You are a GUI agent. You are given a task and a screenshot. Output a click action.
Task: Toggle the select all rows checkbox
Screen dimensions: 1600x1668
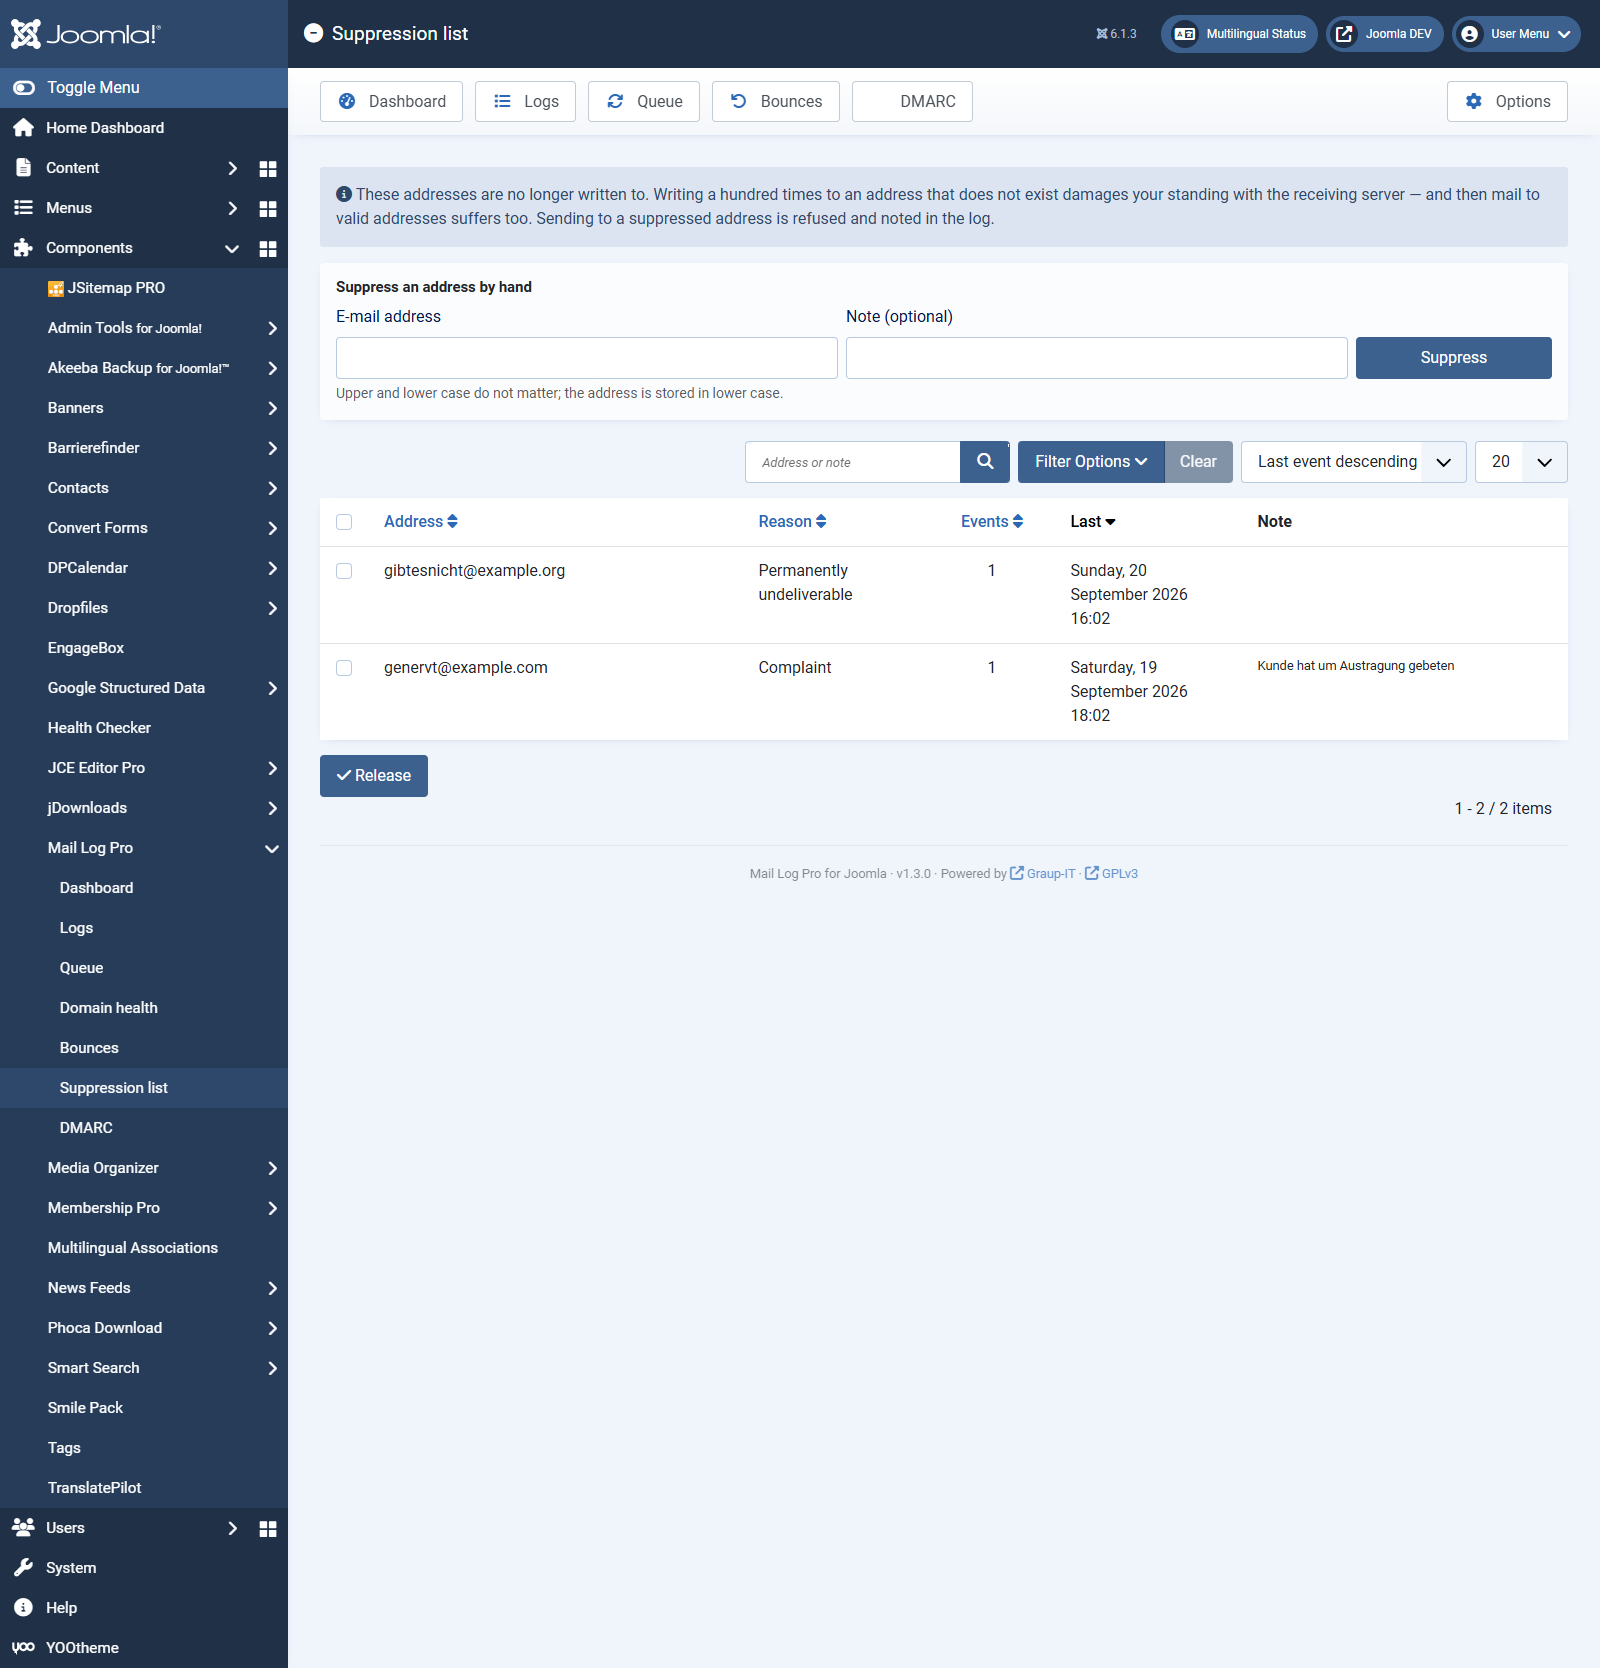click(x=344, y=522)
